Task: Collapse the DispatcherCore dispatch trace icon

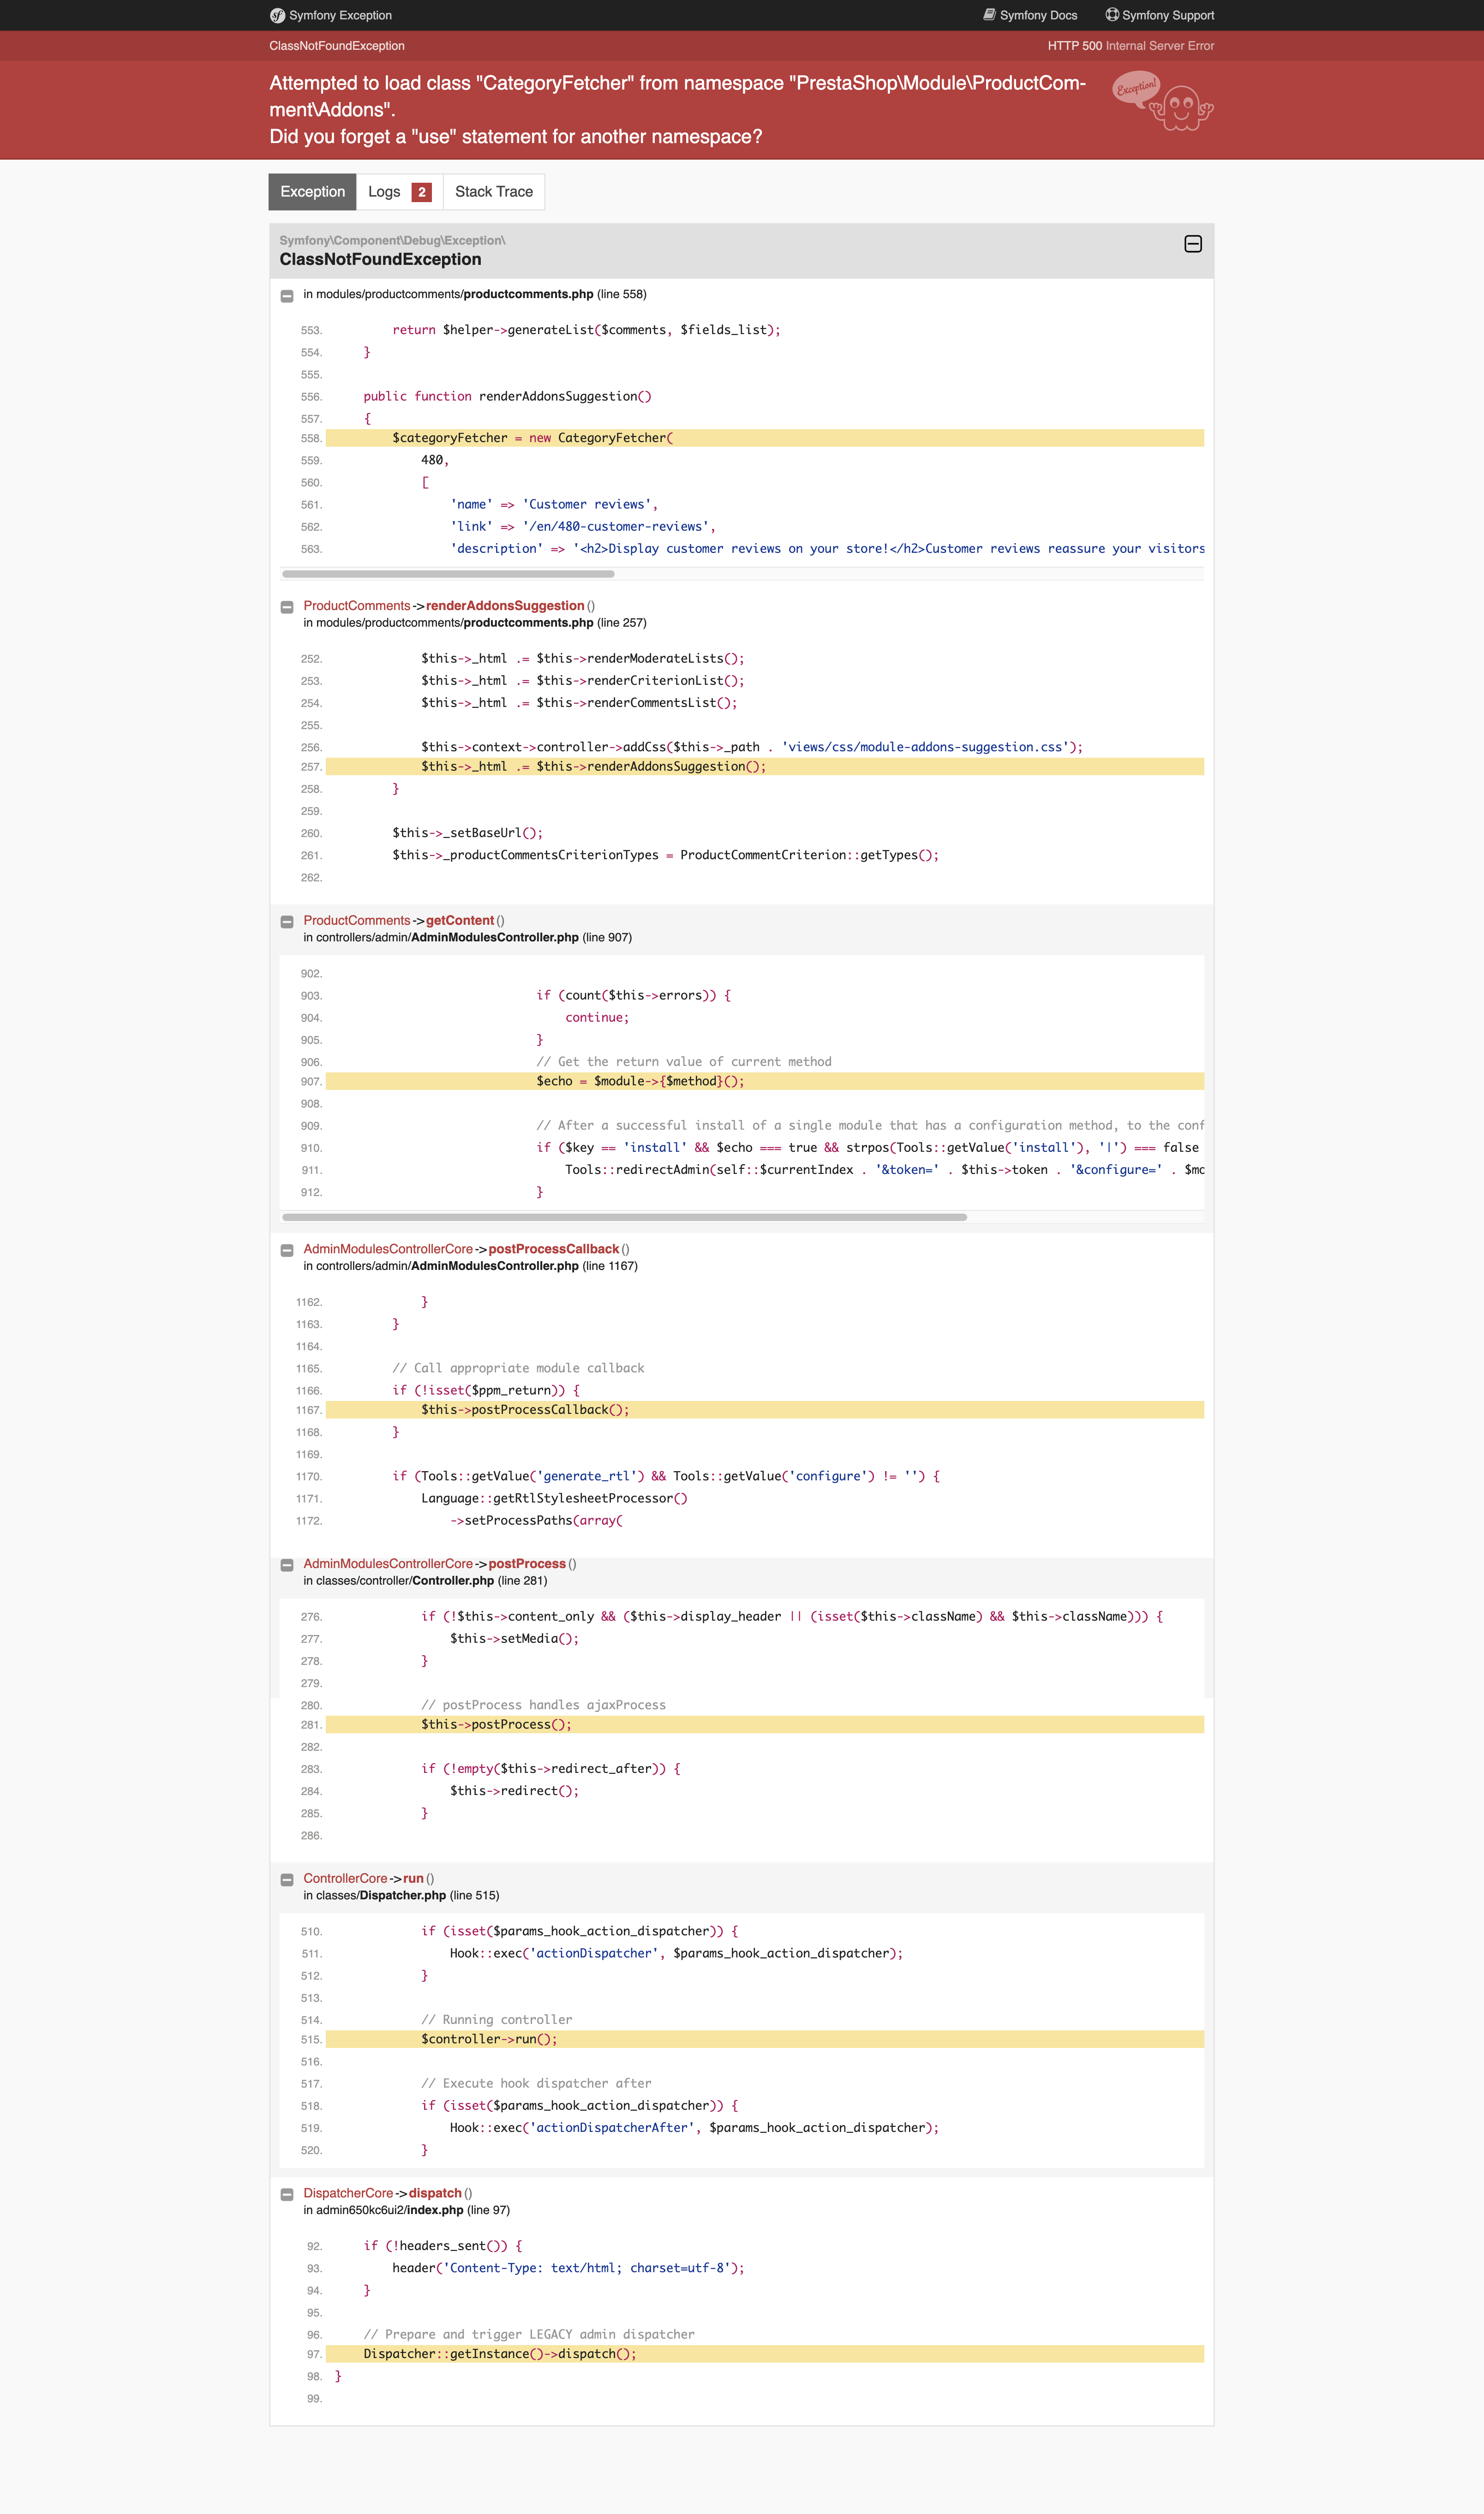Action: [x=287, y=2195]
